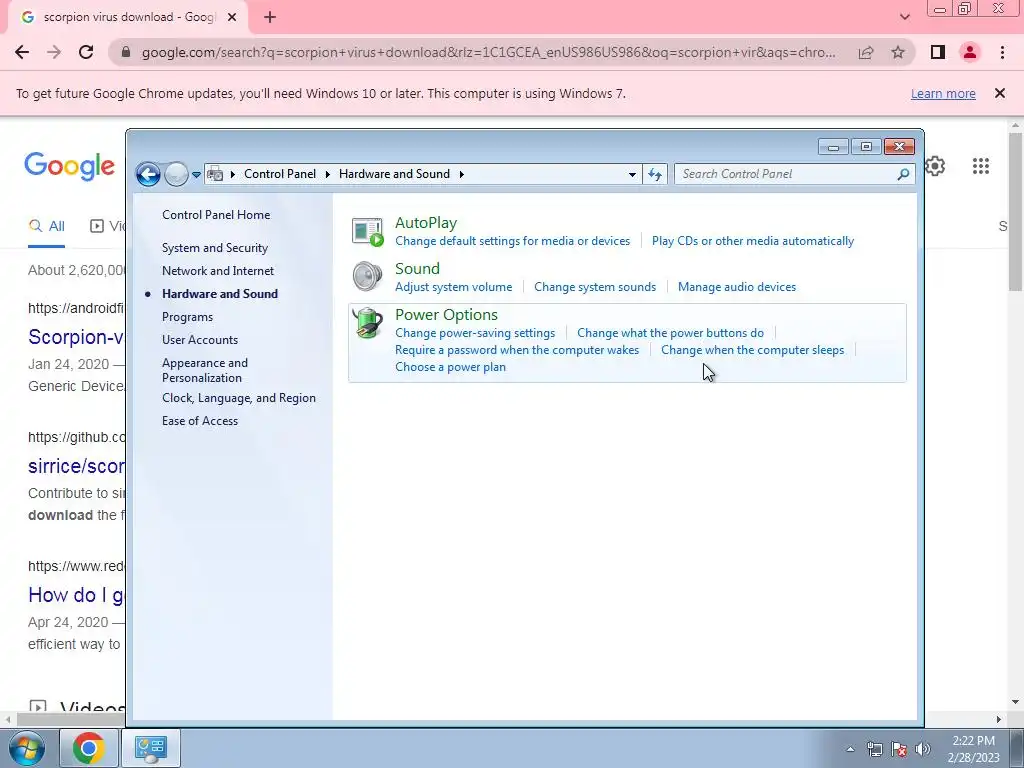Open a new Chrome tab
The image size is (1024, 768).
(270, 18)
